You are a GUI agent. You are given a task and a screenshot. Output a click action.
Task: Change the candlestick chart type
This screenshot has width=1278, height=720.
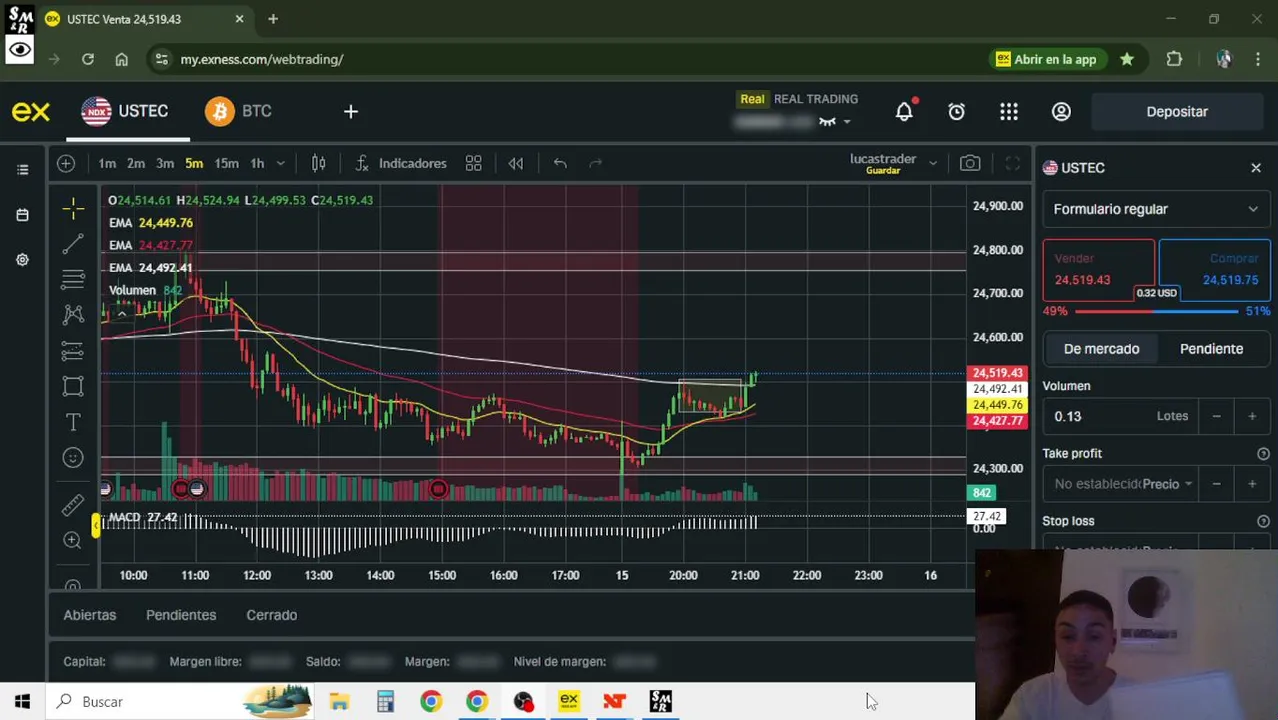(318, 163)
